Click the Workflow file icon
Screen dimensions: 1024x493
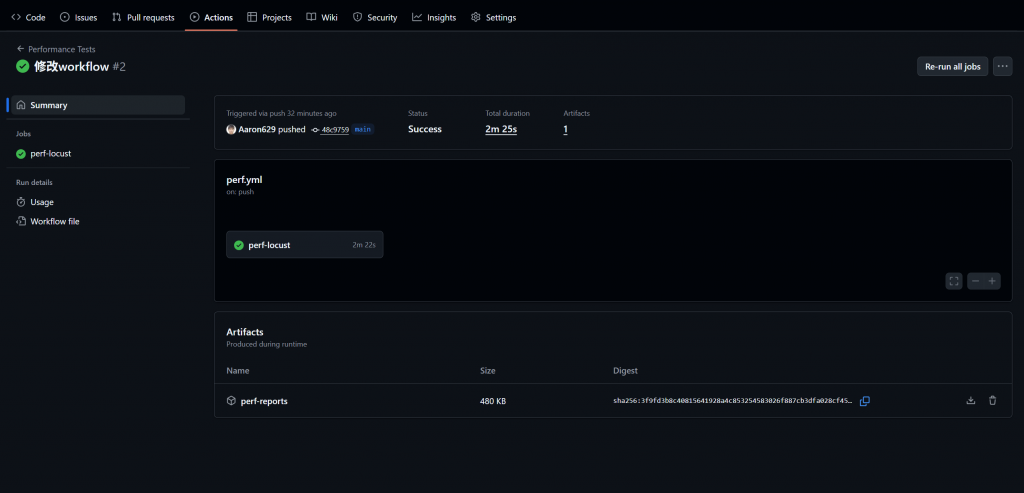pyautogui.click(x=21, y=221)
